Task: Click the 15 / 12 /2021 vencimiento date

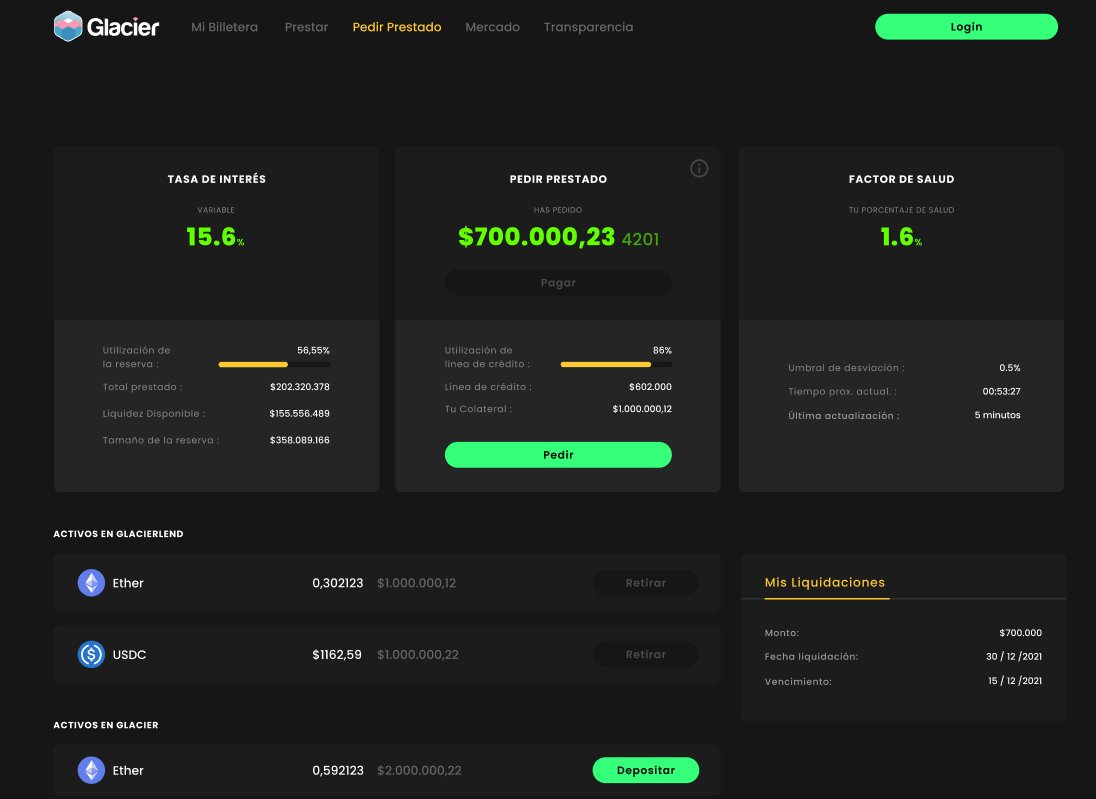Action: coord(1015,681)
